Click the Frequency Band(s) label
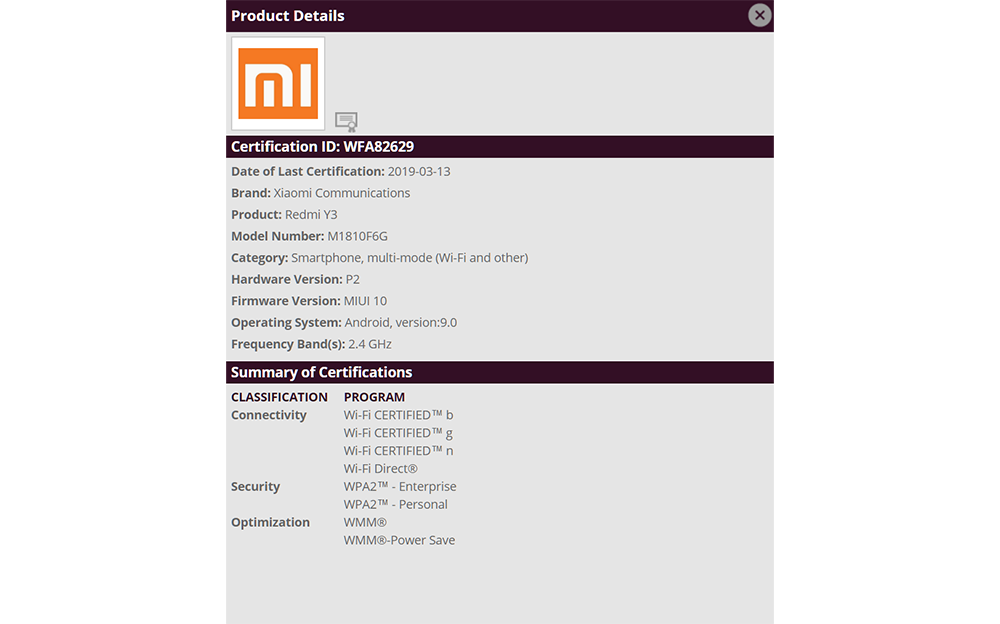 point(288,345)
